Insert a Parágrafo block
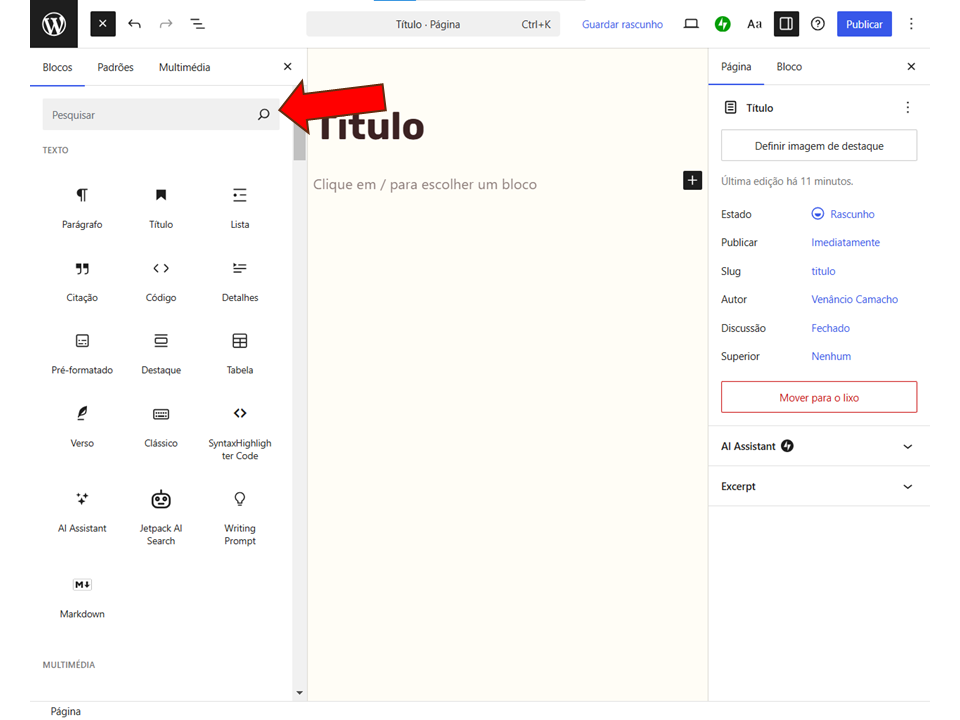Screen dimensions: 960x720 point(82,206)
